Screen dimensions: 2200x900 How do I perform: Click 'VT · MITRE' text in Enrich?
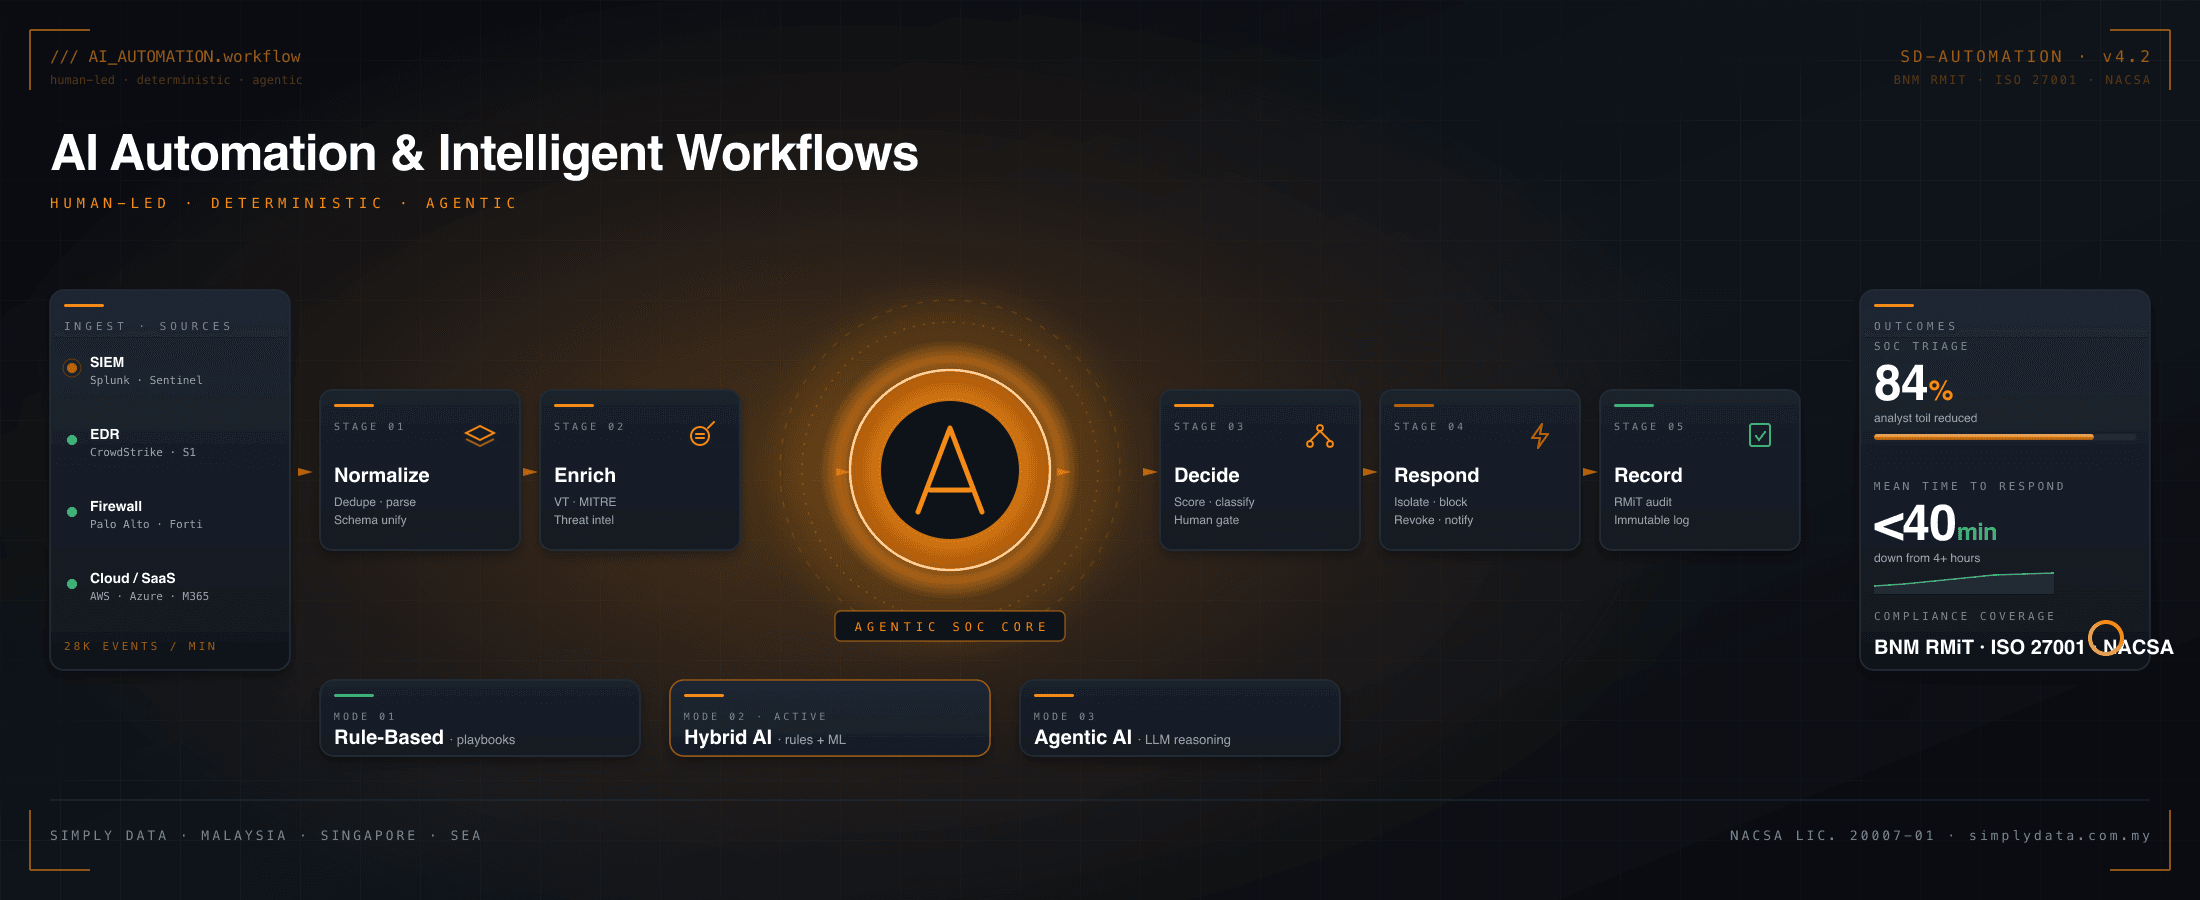[x=585, y=502]
